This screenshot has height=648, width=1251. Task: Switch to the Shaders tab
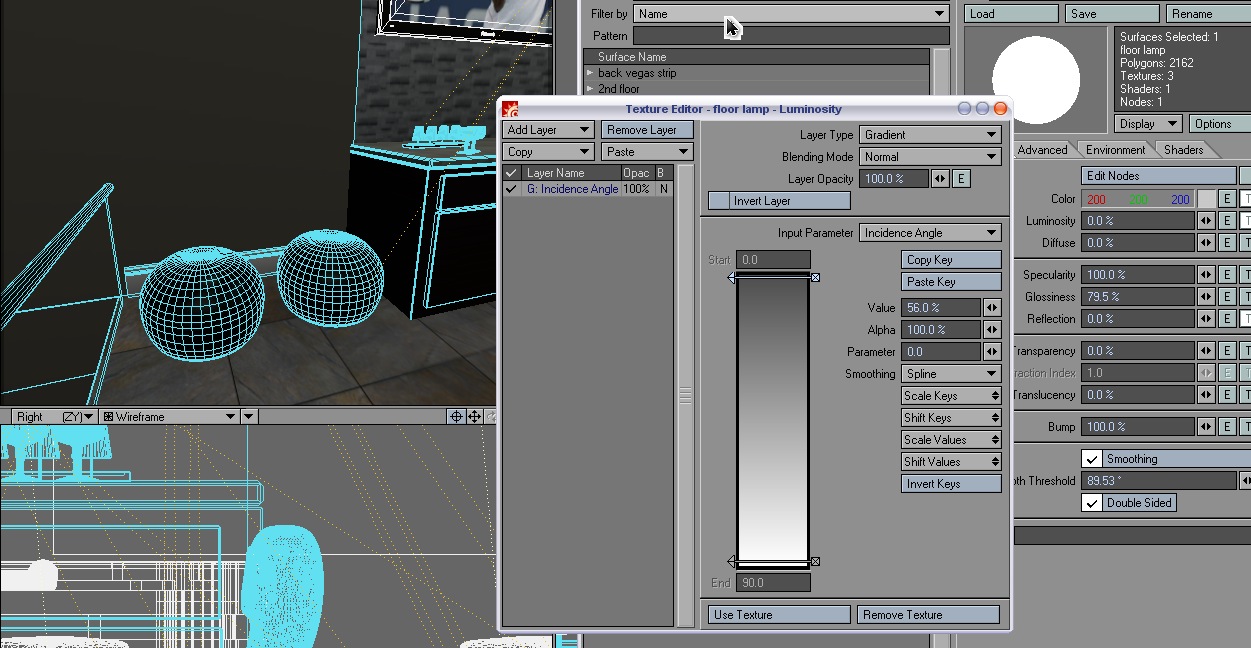pos(1183,150)
